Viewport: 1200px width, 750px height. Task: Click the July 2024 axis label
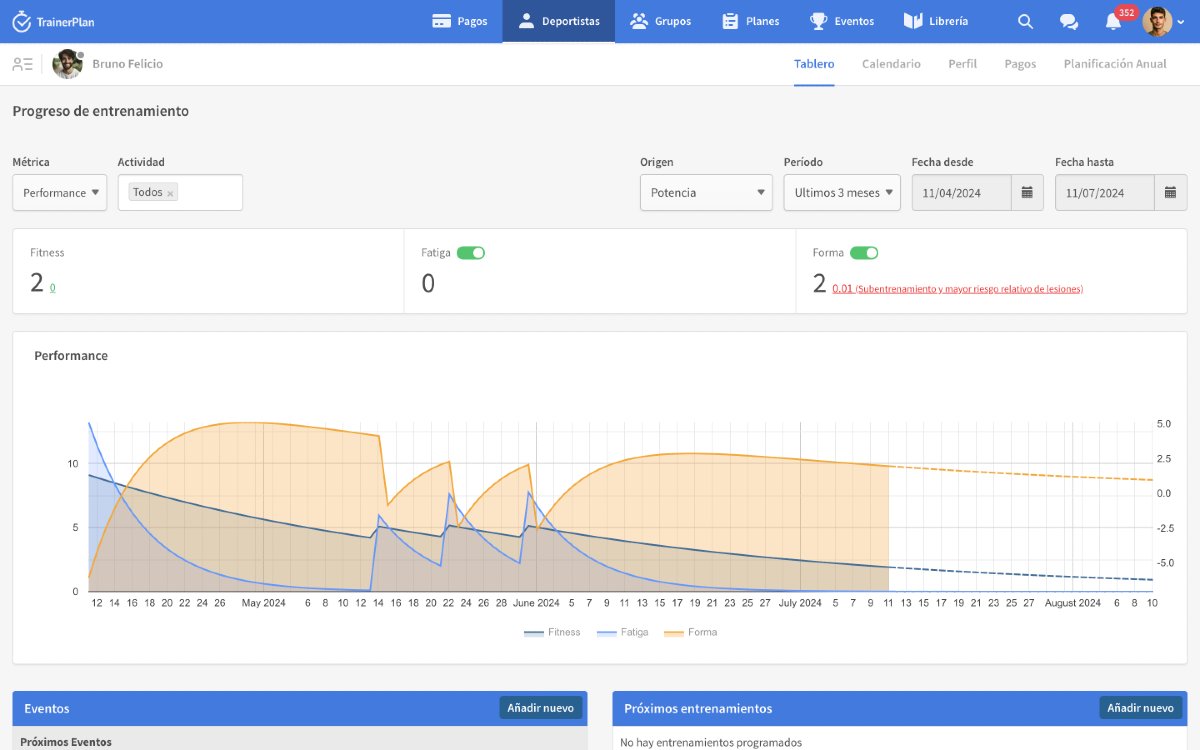click(800, 603)
